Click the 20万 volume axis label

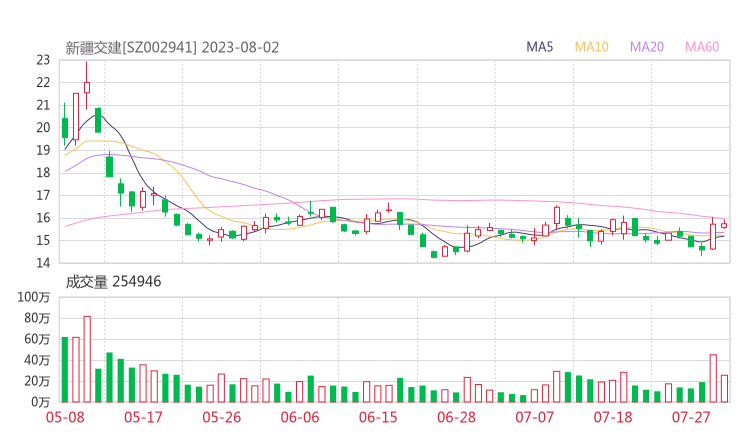click(37, 381)
